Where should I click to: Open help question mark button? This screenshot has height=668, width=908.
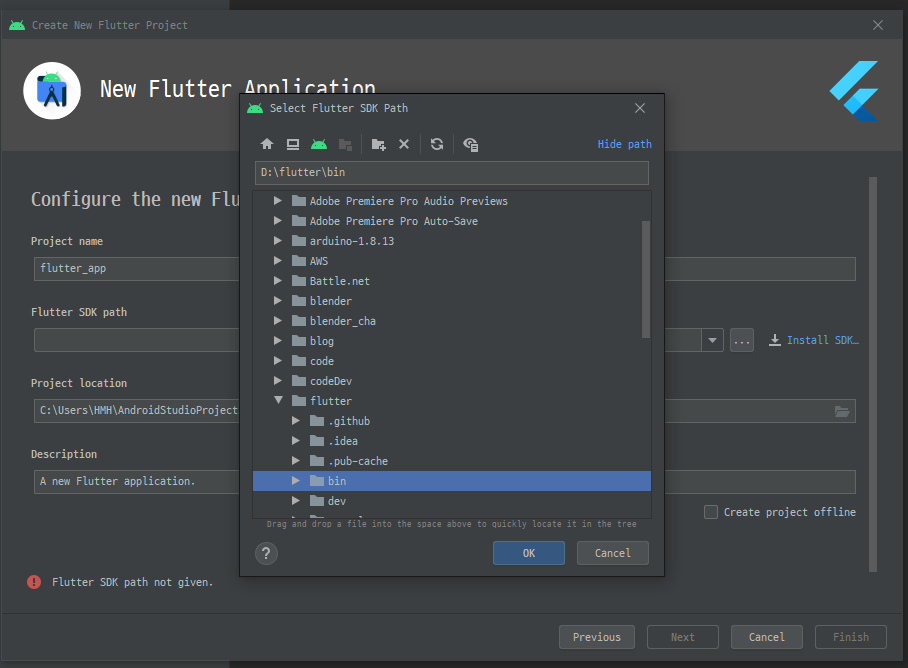point(266,553)
